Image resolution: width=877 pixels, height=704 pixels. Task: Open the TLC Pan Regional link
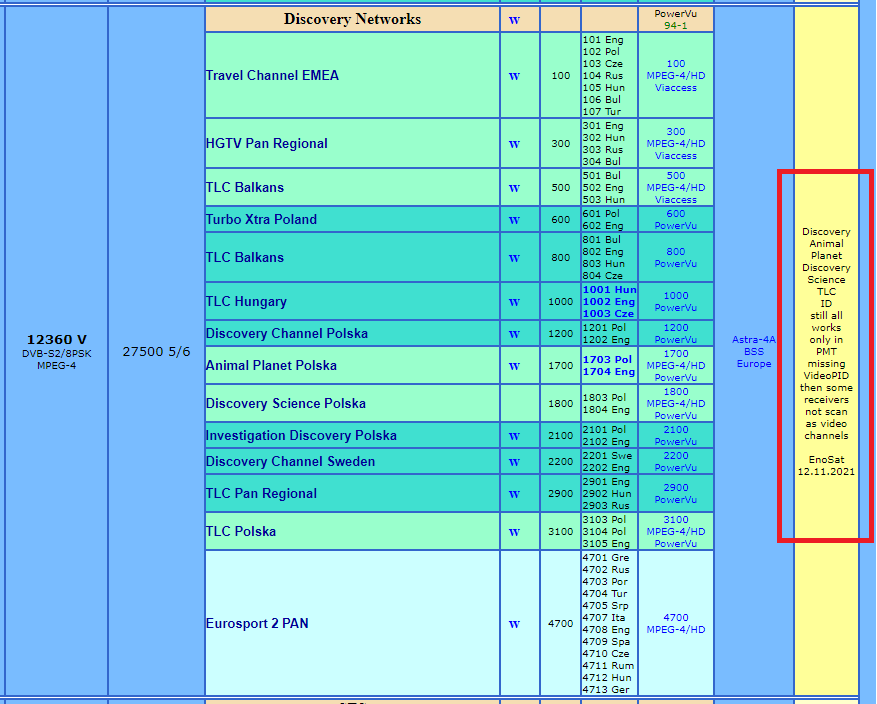tap(261, 493)
